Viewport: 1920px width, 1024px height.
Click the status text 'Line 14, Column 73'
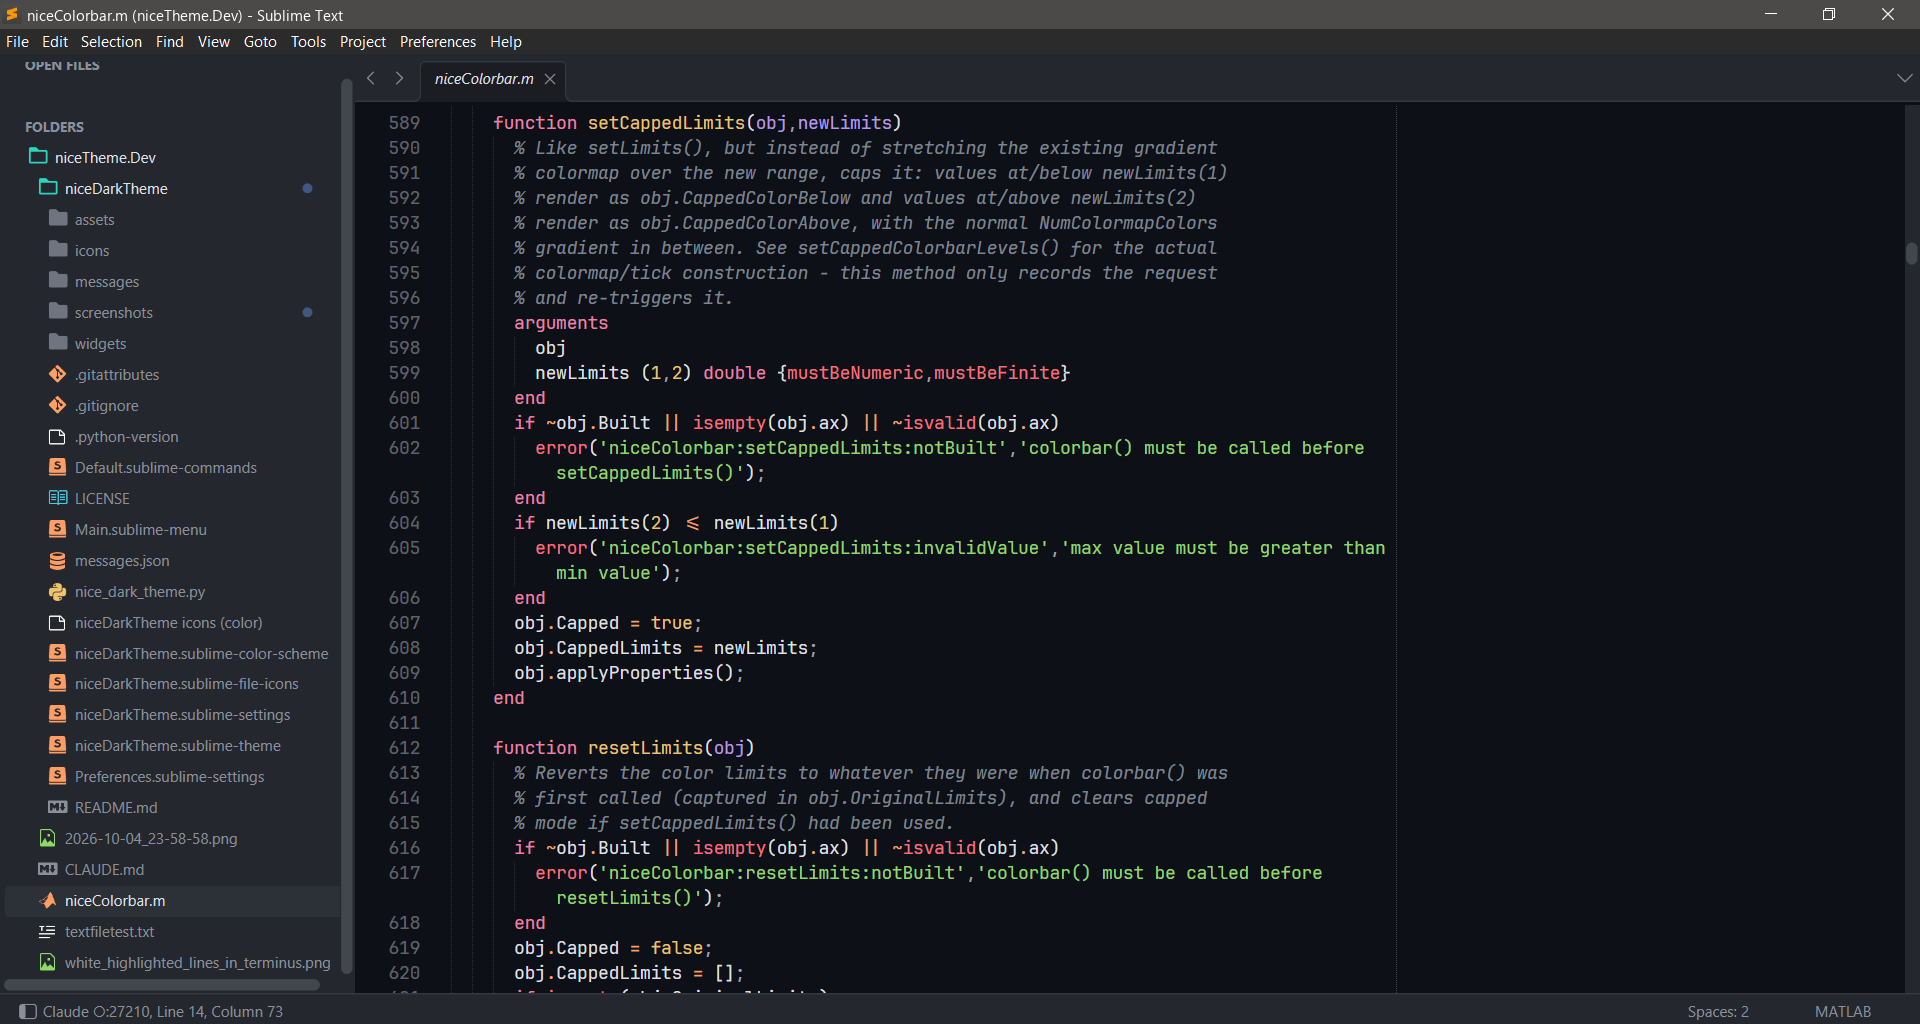(x=220, y=1011)
